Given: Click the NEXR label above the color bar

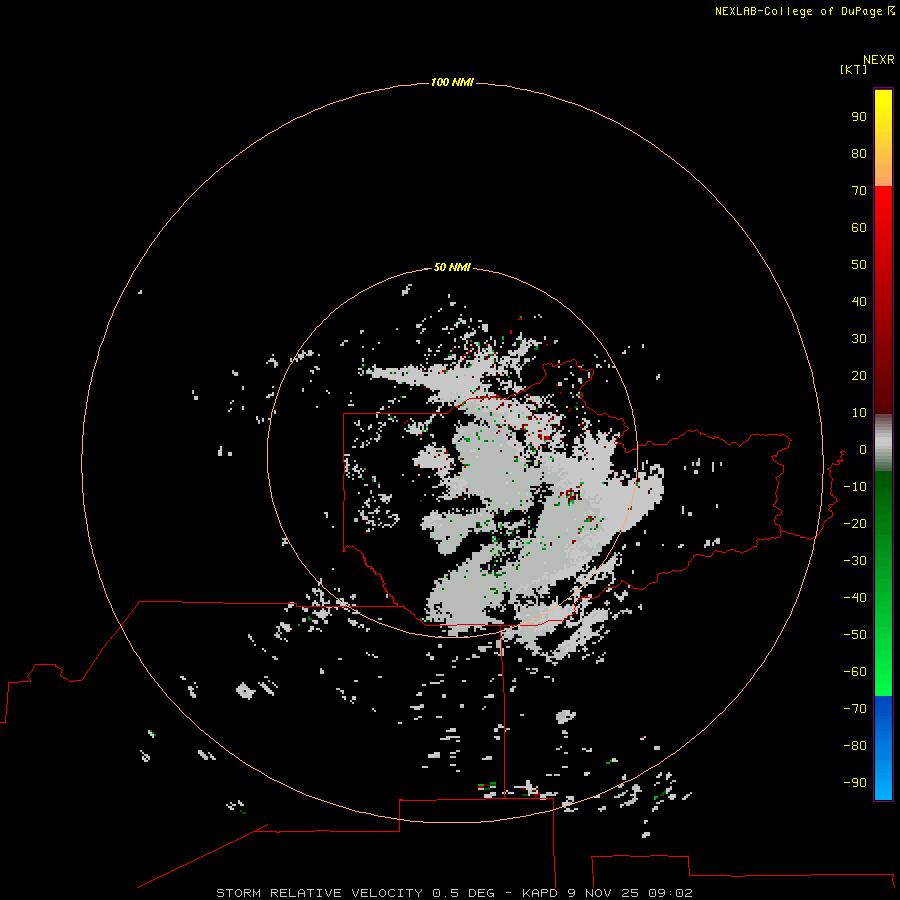Looking at the screenshot, I should (879, 60).
